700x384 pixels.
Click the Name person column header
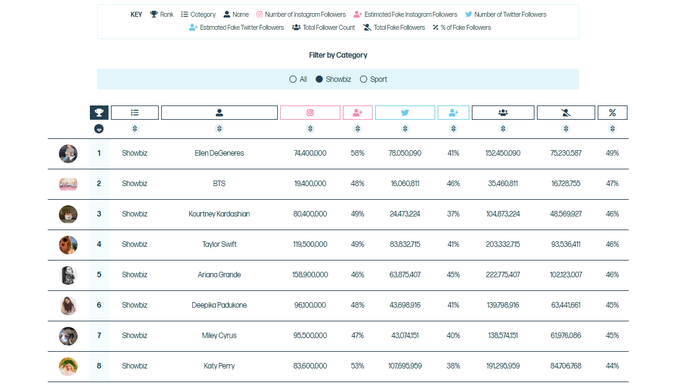(219, 113)
